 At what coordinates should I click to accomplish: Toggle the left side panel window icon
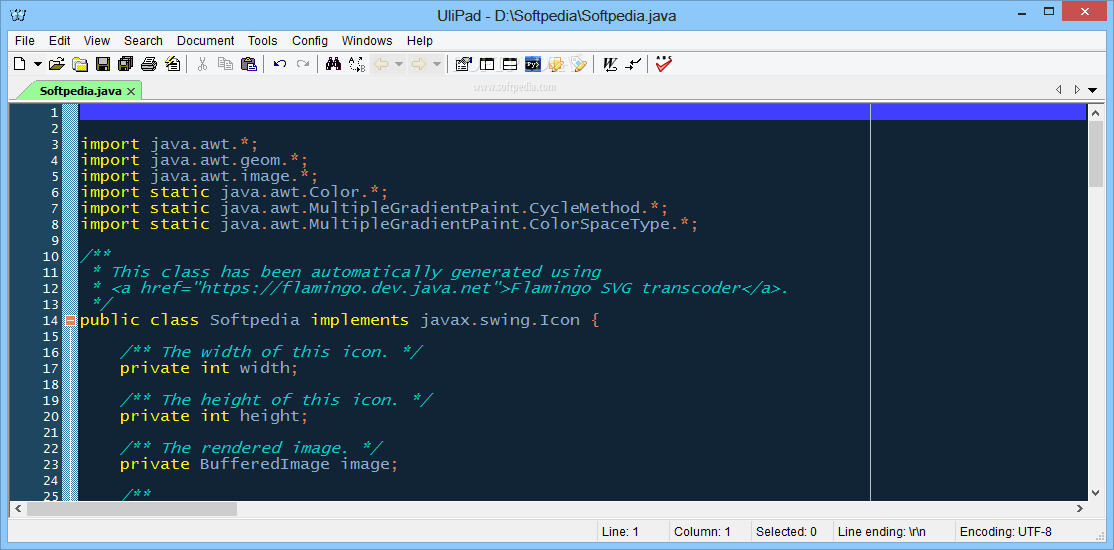[487, 64]
